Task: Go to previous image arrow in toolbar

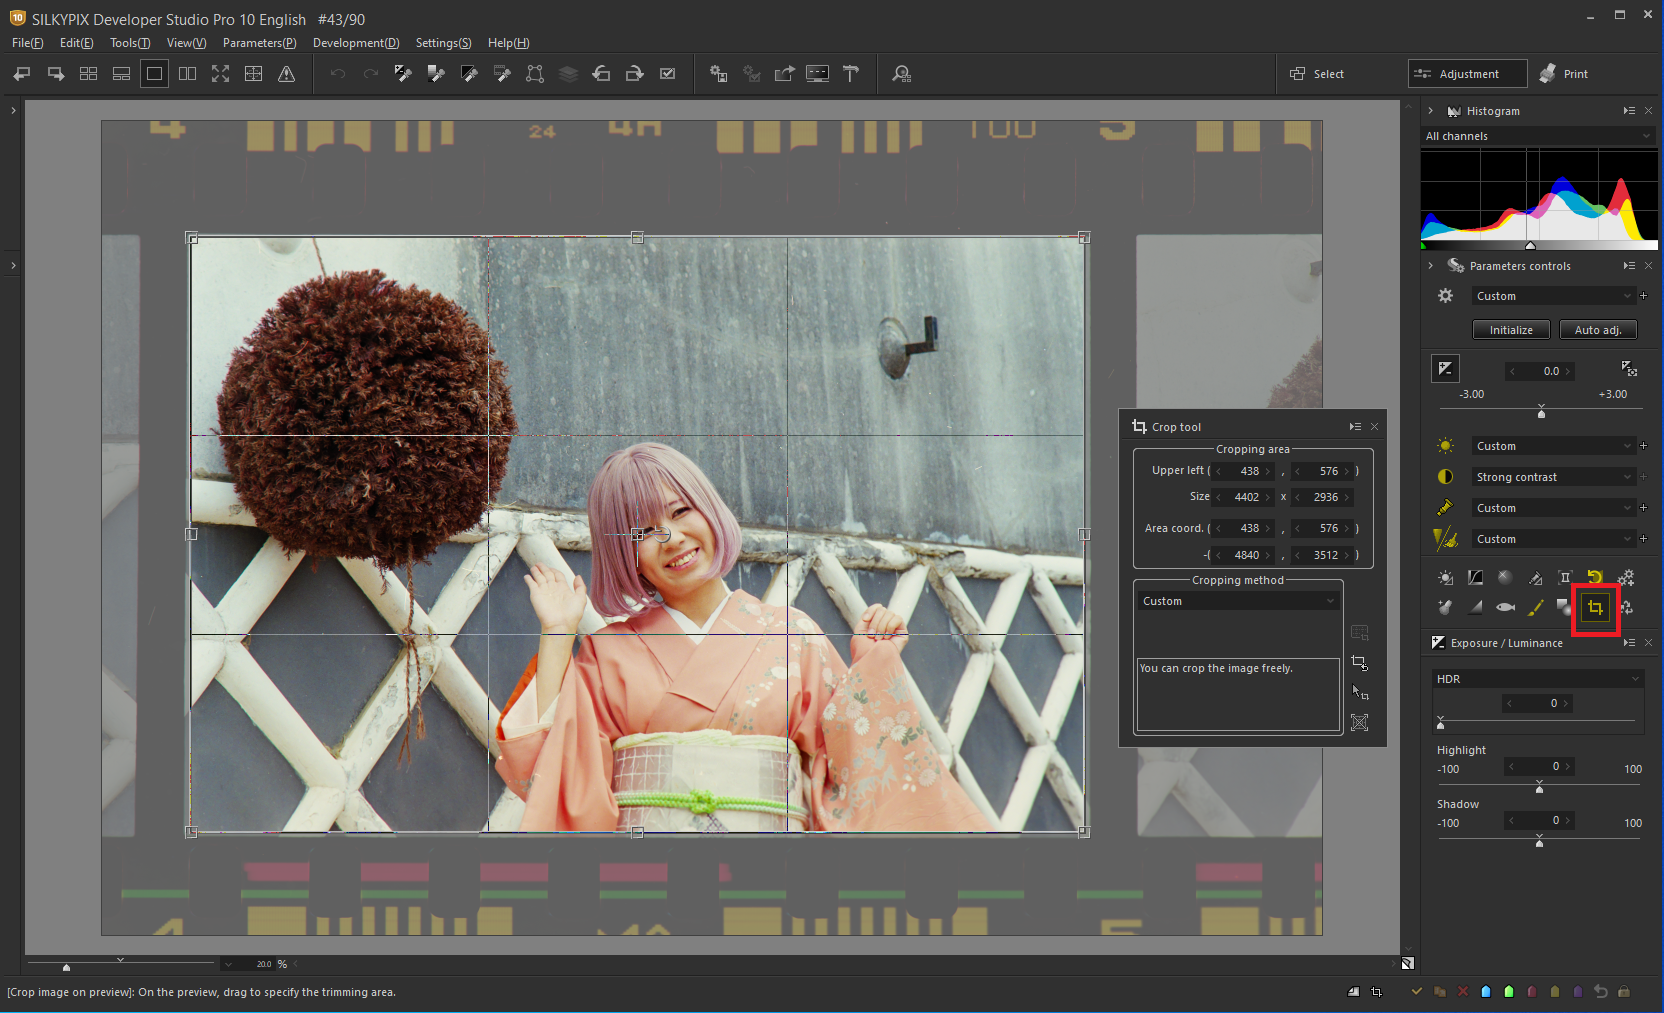Action: click(x=22, y=74)
